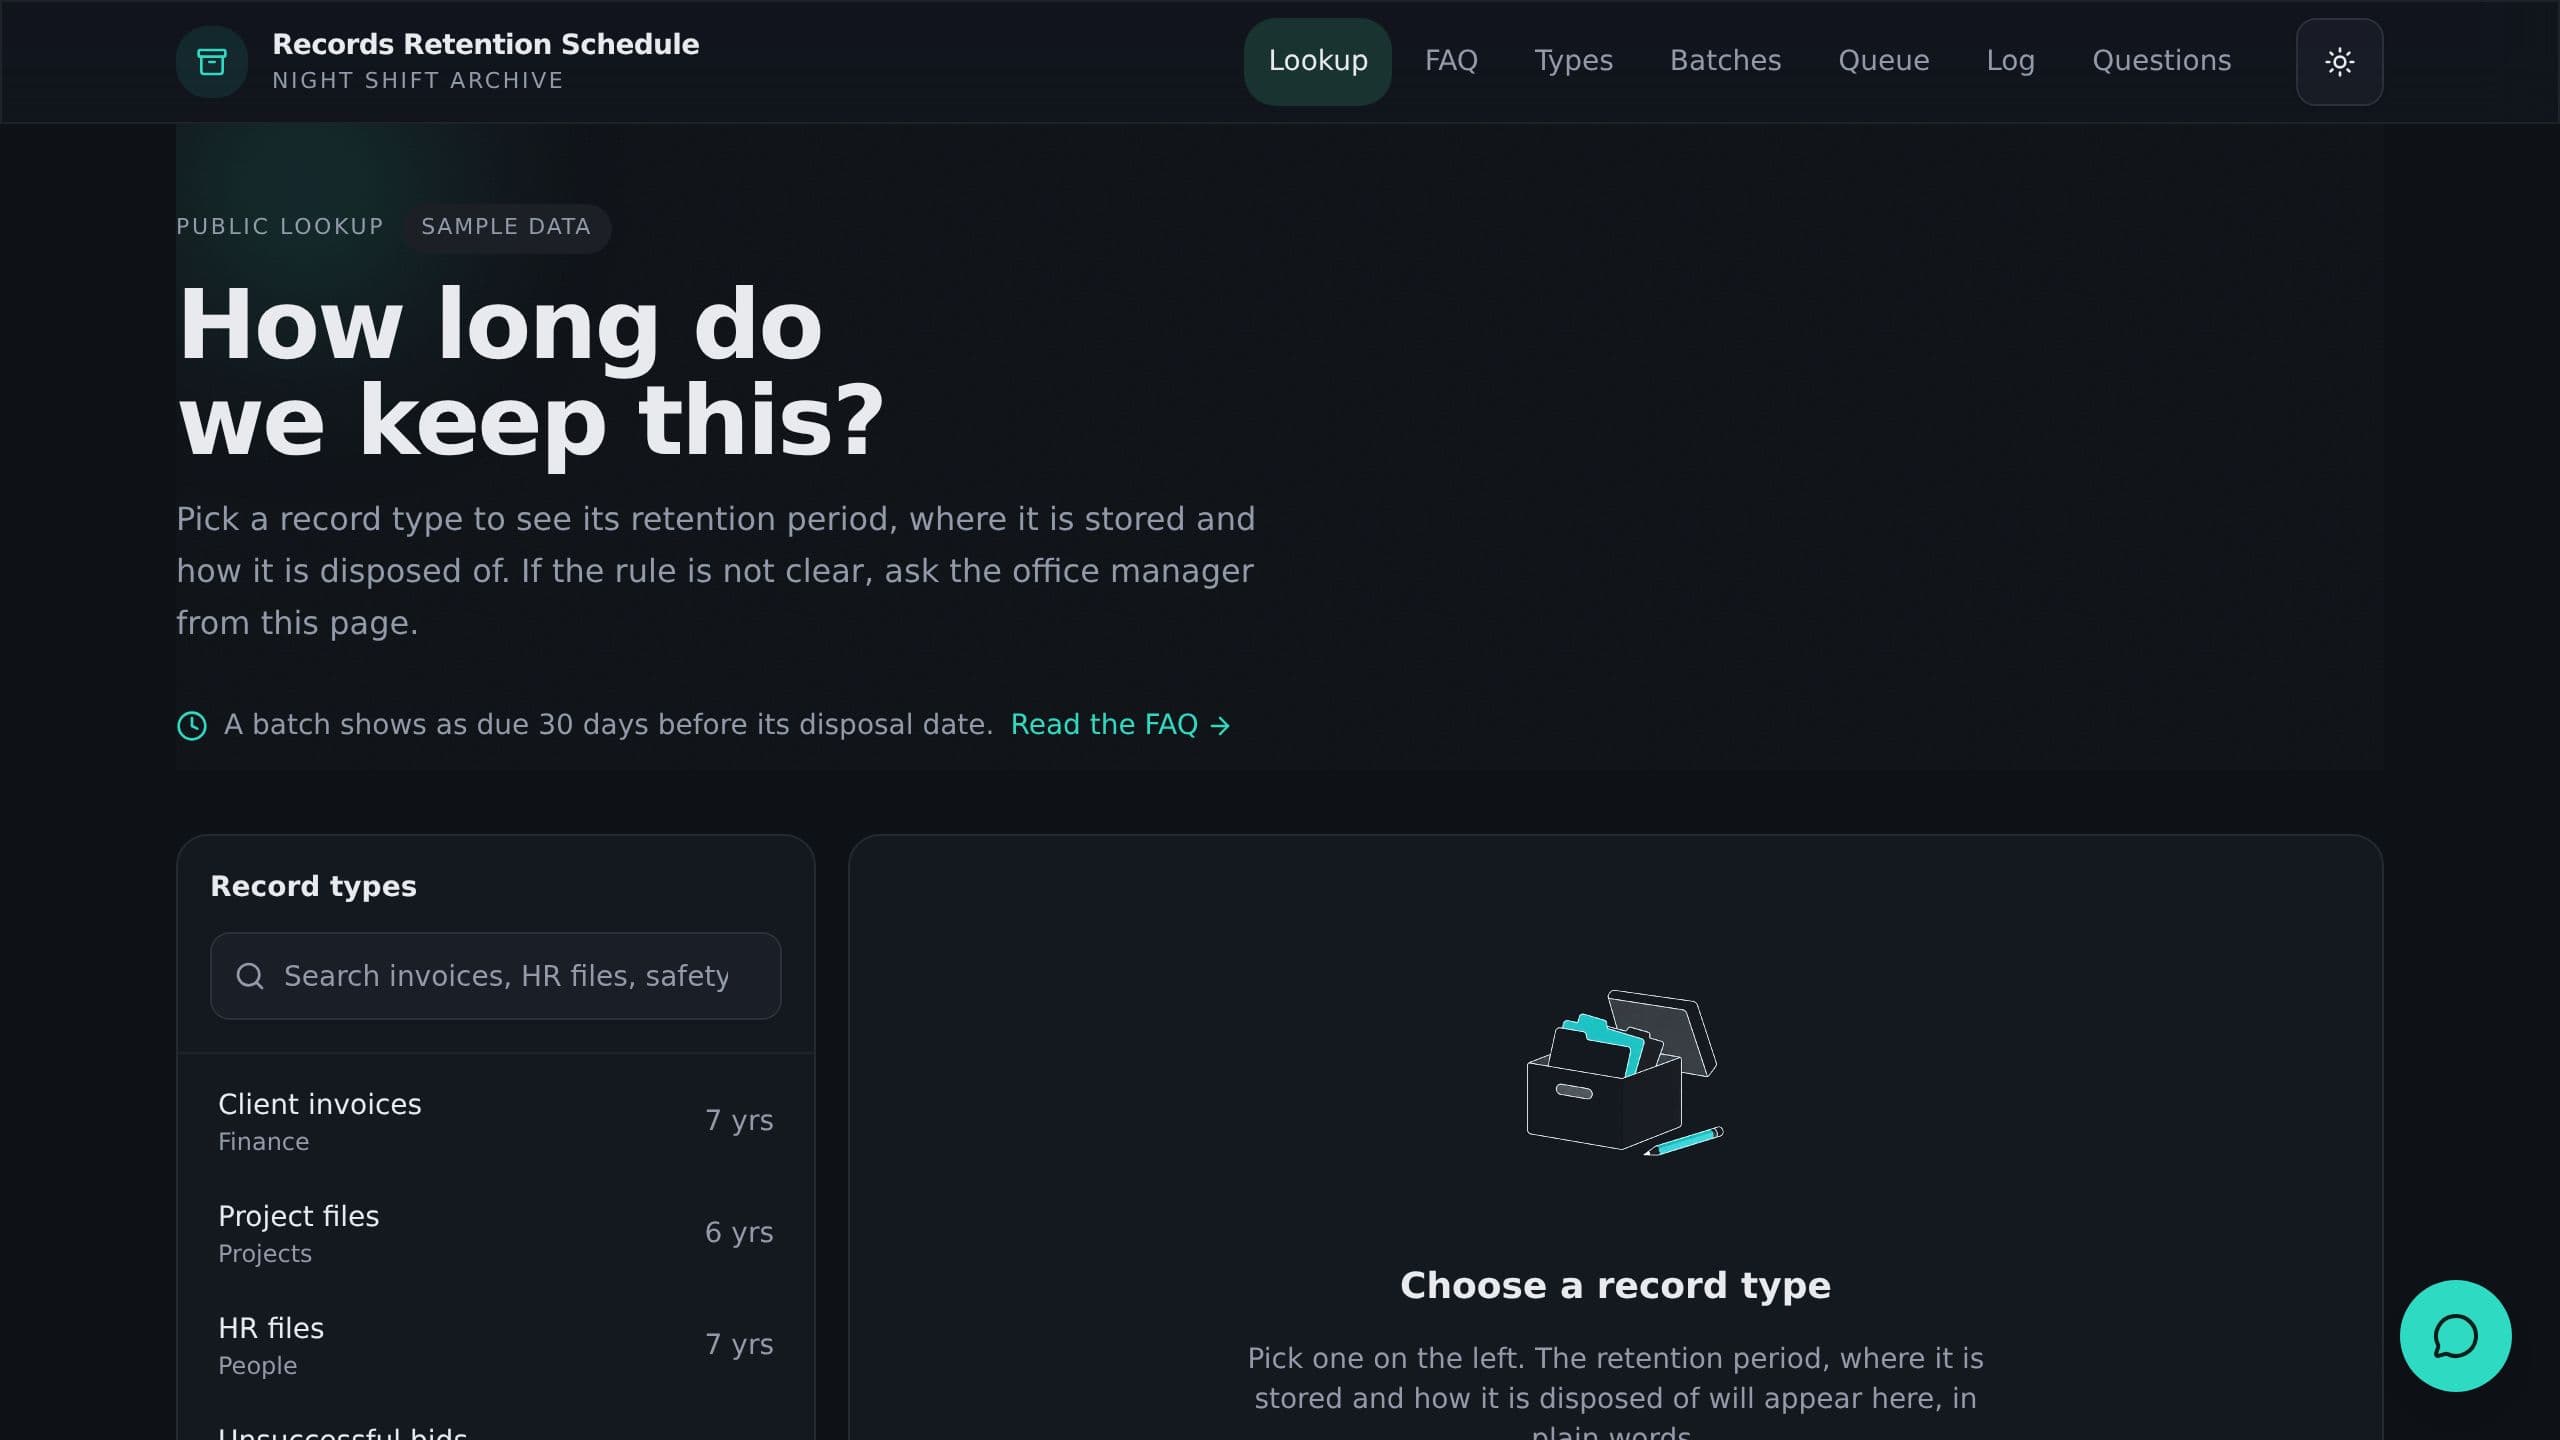The image size is (2560, 1440).
Task: Click the archive box logo icon
Action: coord(212,62)
